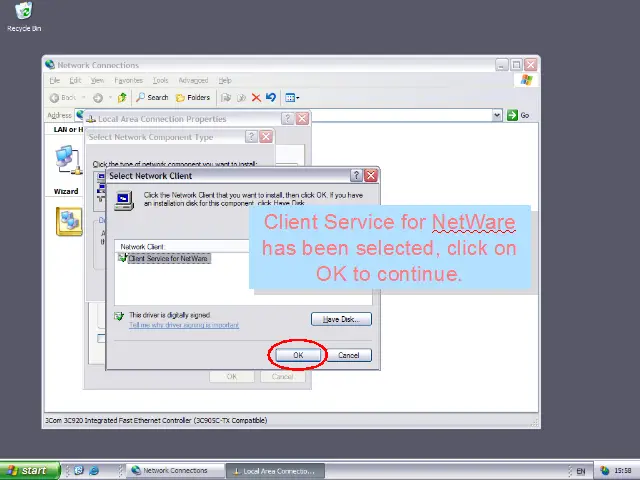Open the Tools menu
This screenshot has height=480, width=640.
(160, 80)
